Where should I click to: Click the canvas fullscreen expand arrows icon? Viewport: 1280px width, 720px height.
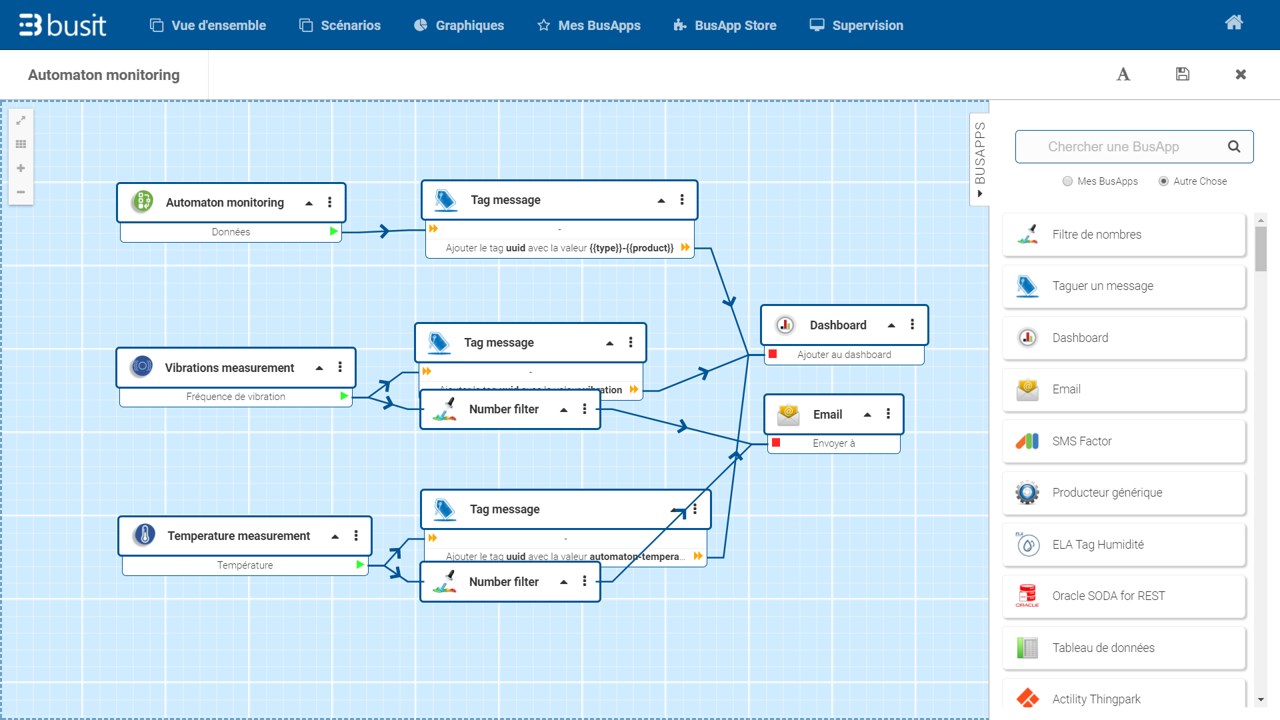coord(21,120)
